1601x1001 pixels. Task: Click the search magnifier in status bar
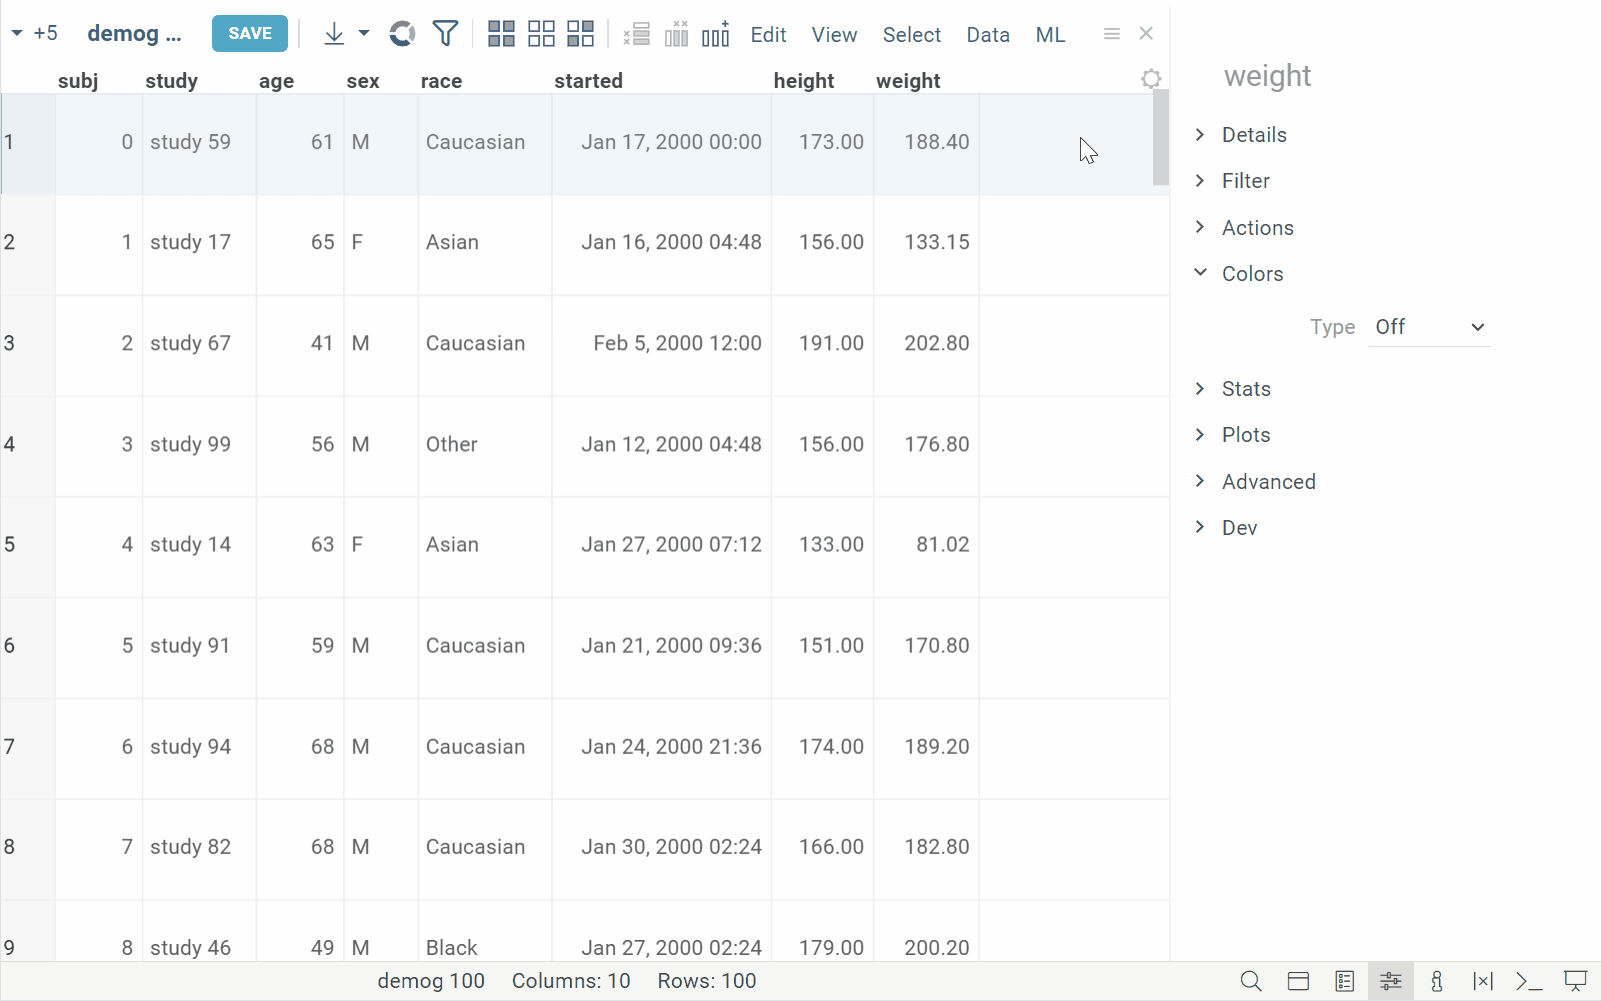[1251, 981]
